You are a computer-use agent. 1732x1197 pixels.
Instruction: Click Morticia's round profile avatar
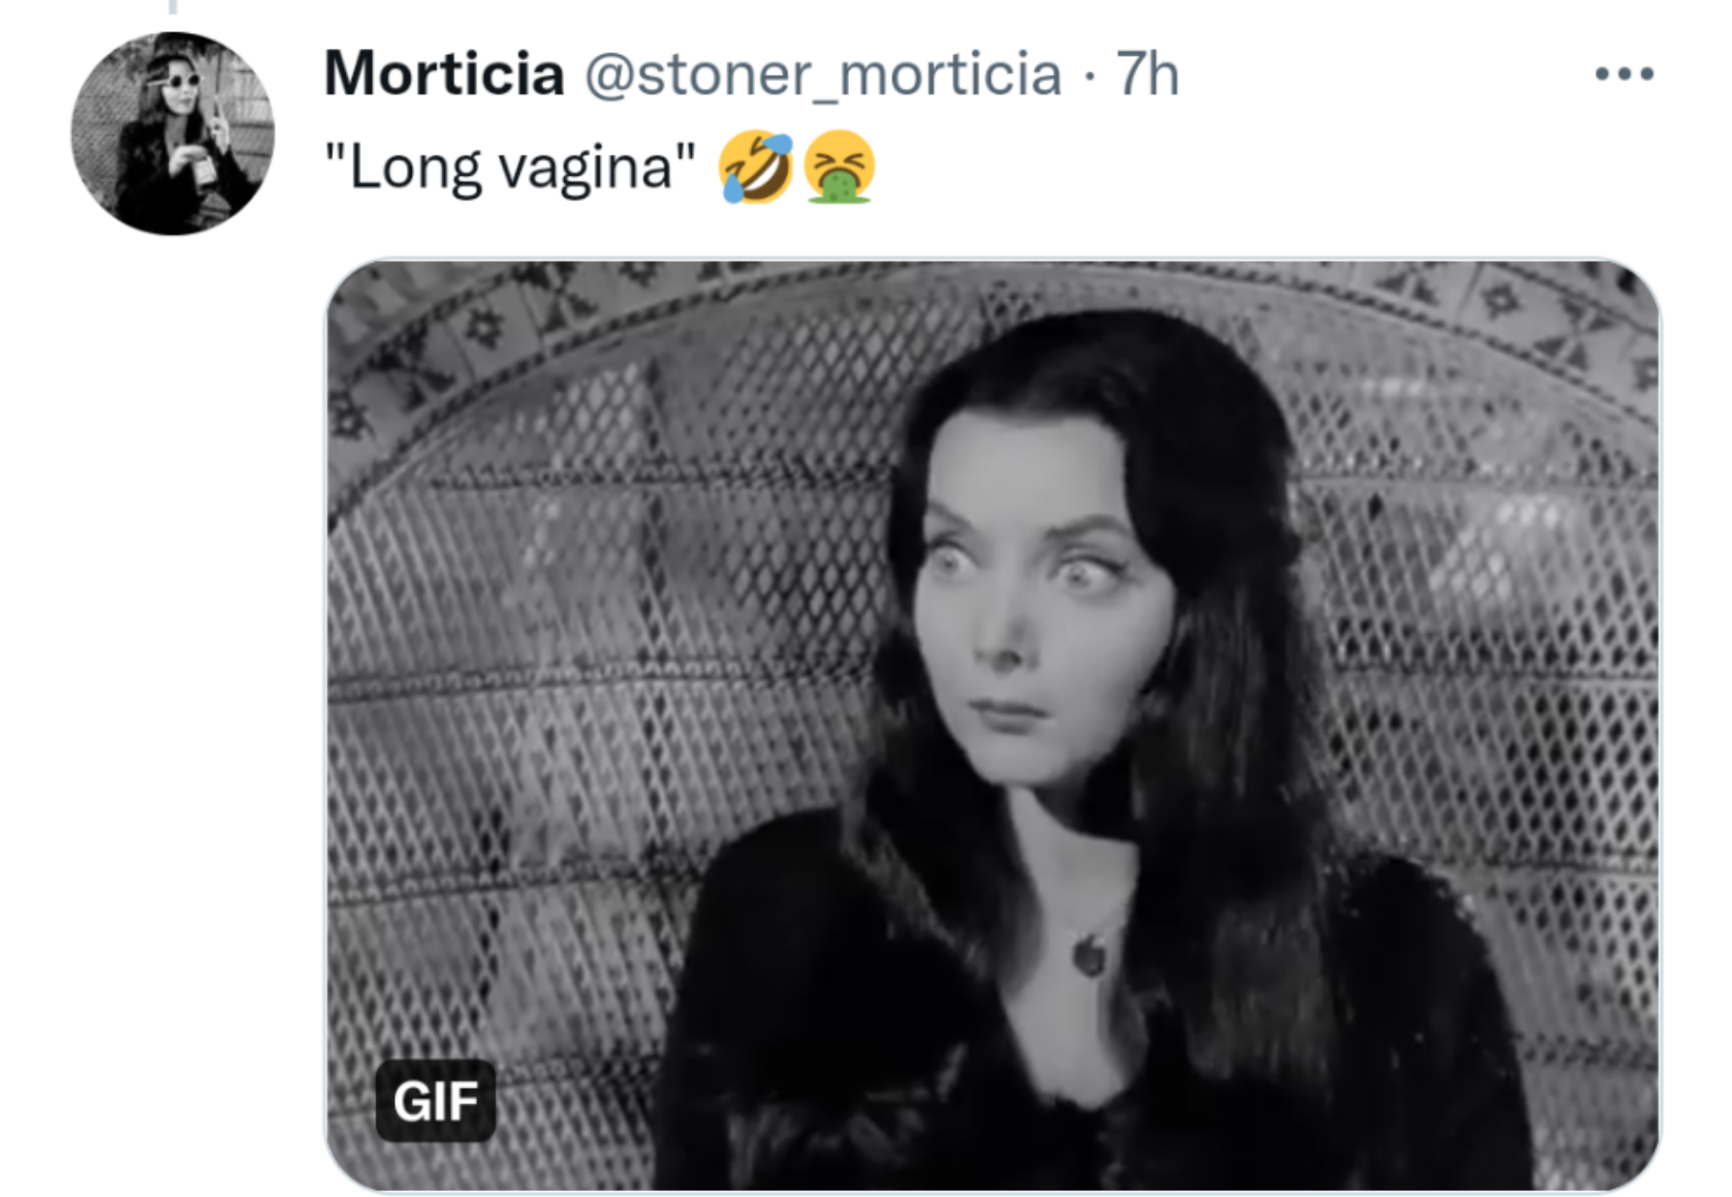tap(172, 134)
